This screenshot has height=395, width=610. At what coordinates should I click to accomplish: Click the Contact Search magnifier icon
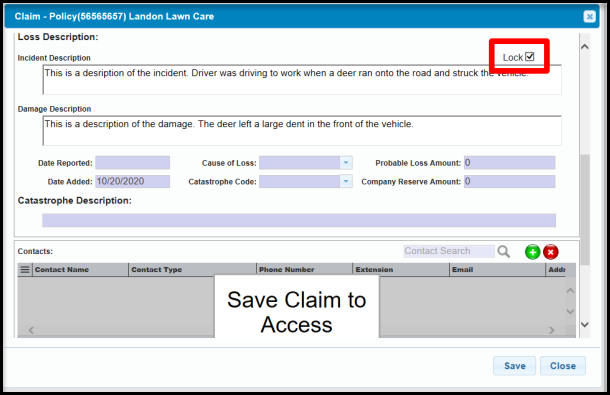(503, 251)
